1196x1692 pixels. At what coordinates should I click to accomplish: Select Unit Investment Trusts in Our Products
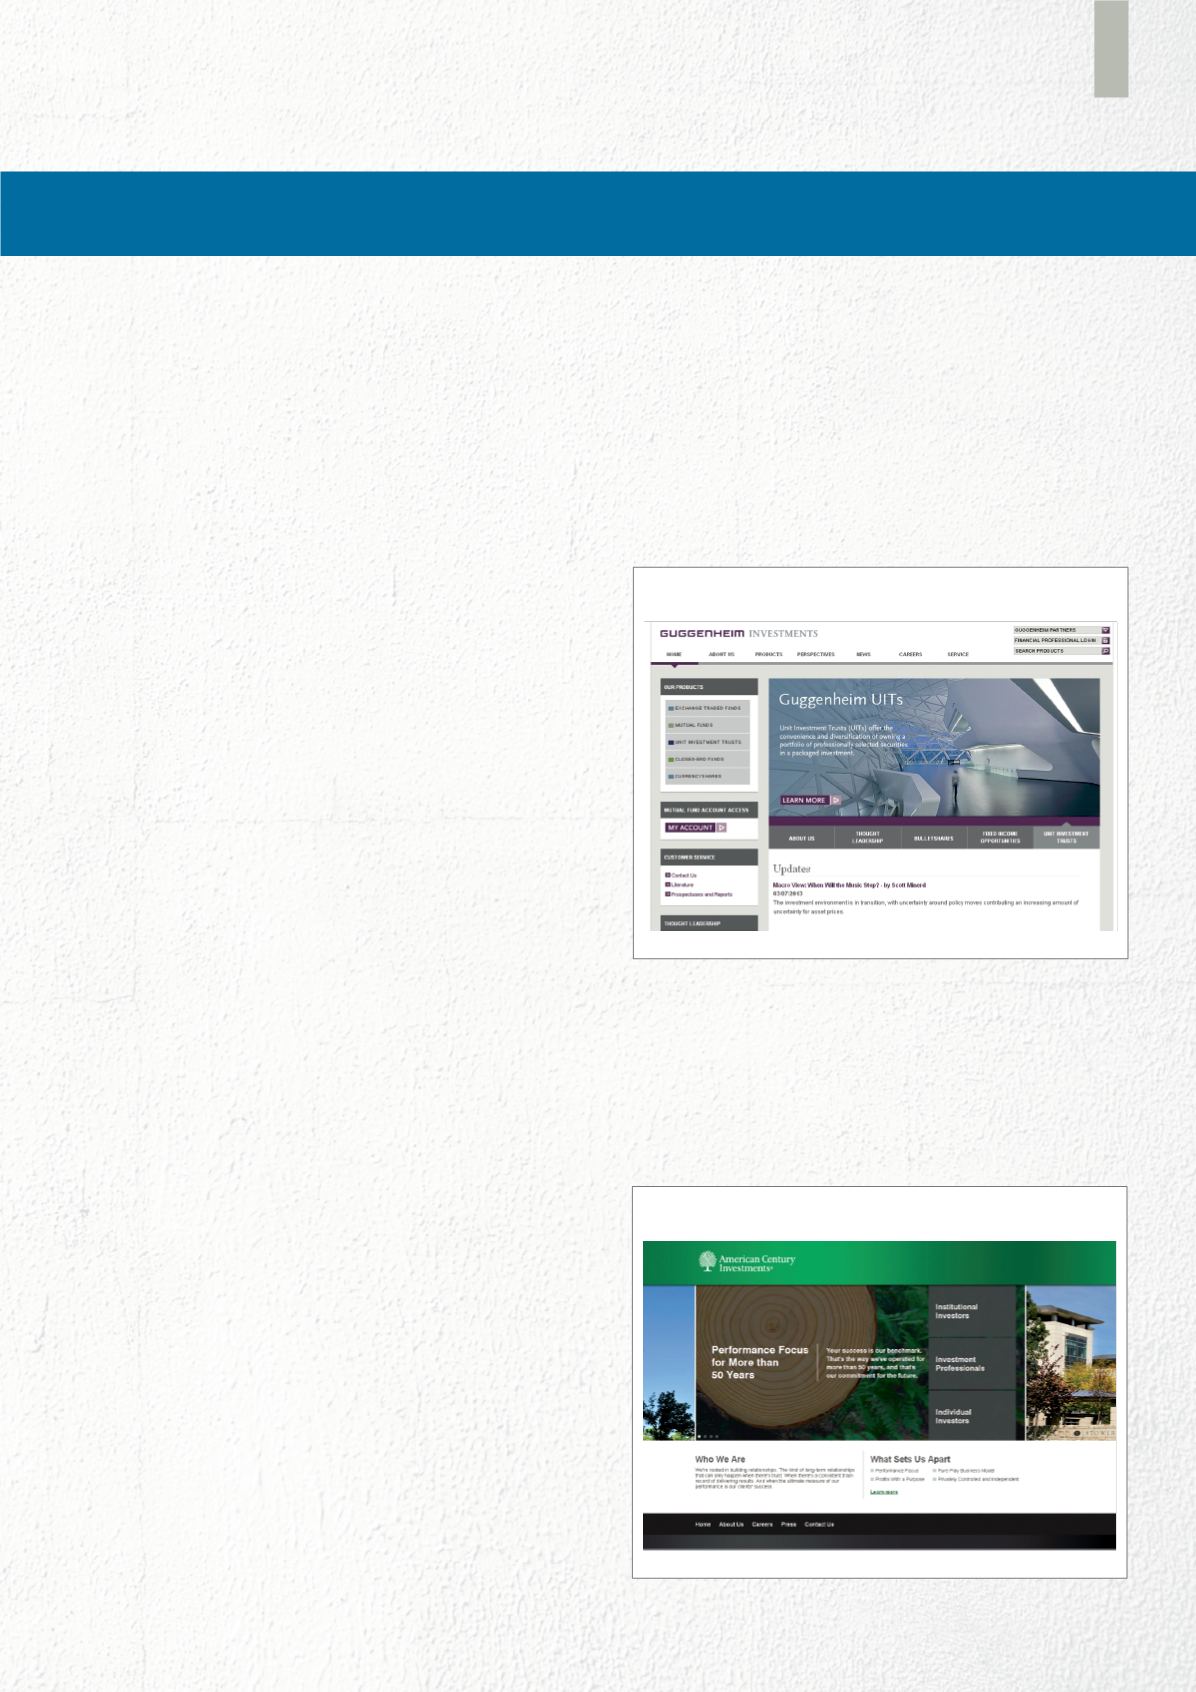pos(707,742)
